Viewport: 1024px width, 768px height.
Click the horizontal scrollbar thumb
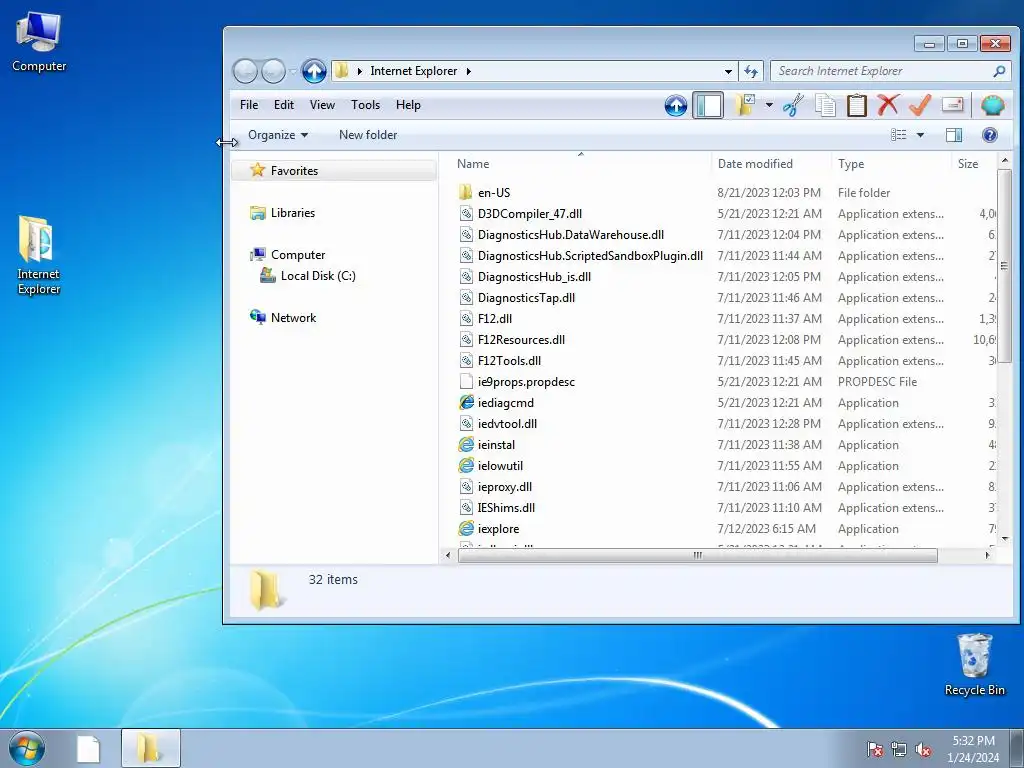(x=697, y=555)
